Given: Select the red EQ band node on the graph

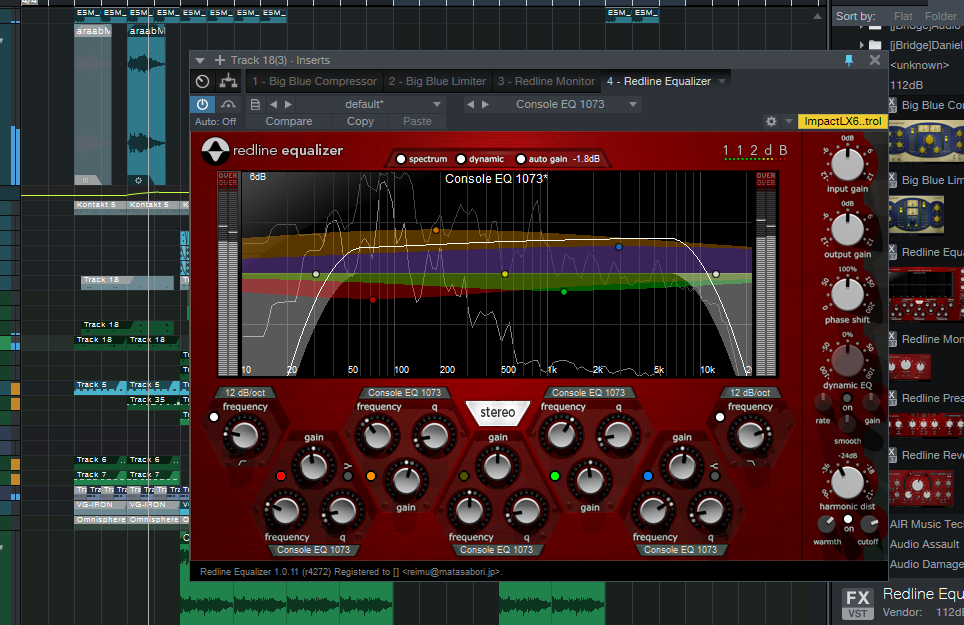Looking at the screenshot, I should point(373,300).
